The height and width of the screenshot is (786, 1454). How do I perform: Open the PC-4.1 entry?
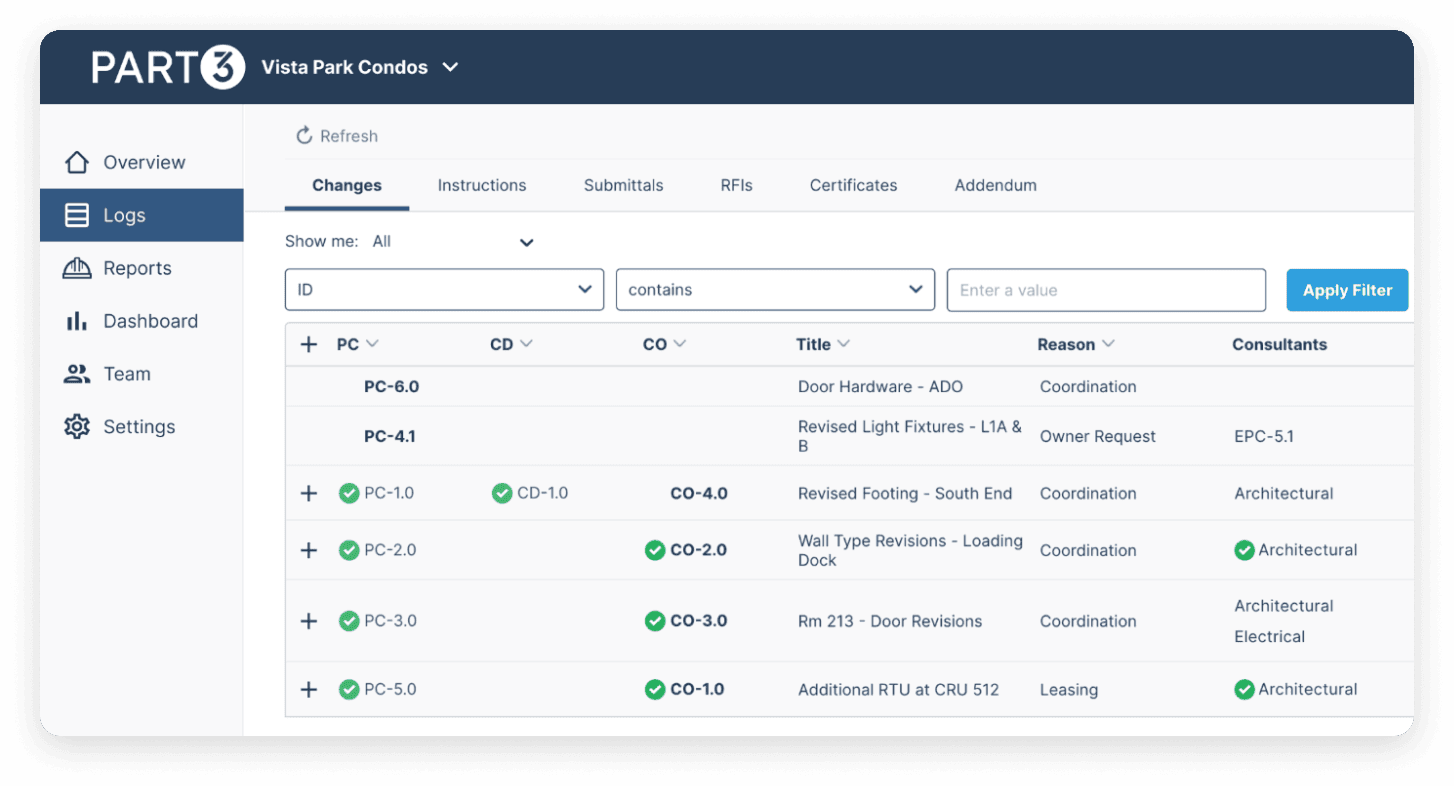pyautogui.click(x=389, y=436)
